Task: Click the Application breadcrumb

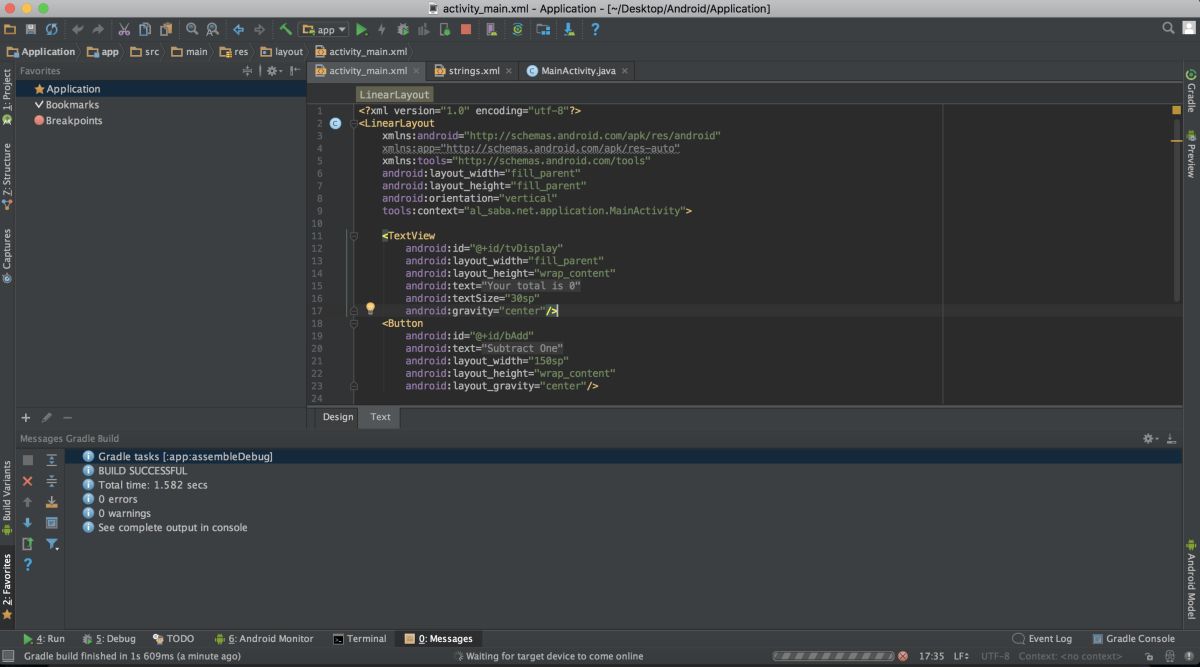Action: pos(41,52)
